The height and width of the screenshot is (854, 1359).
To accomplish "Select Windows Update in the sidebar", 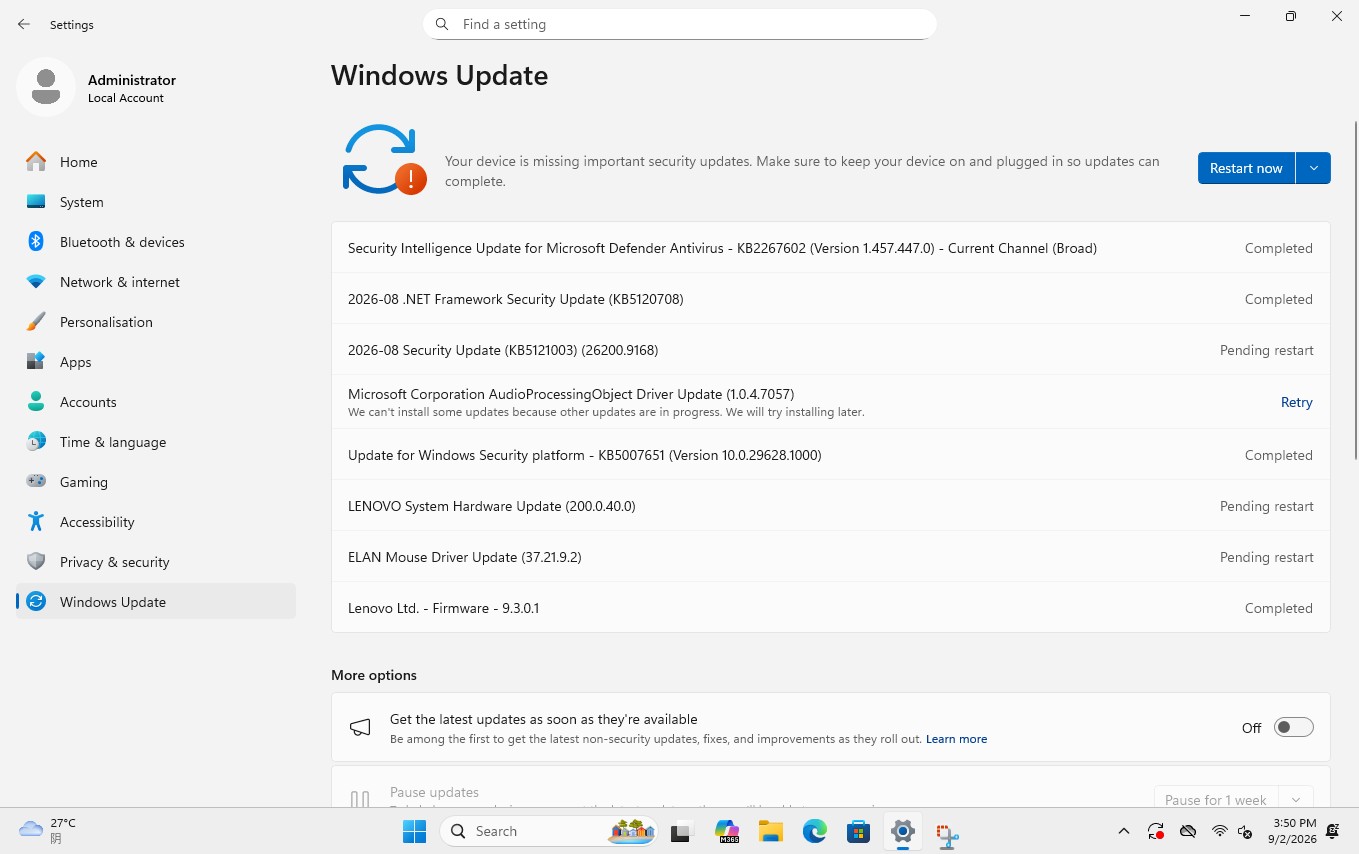I will [x=156, y=602].
